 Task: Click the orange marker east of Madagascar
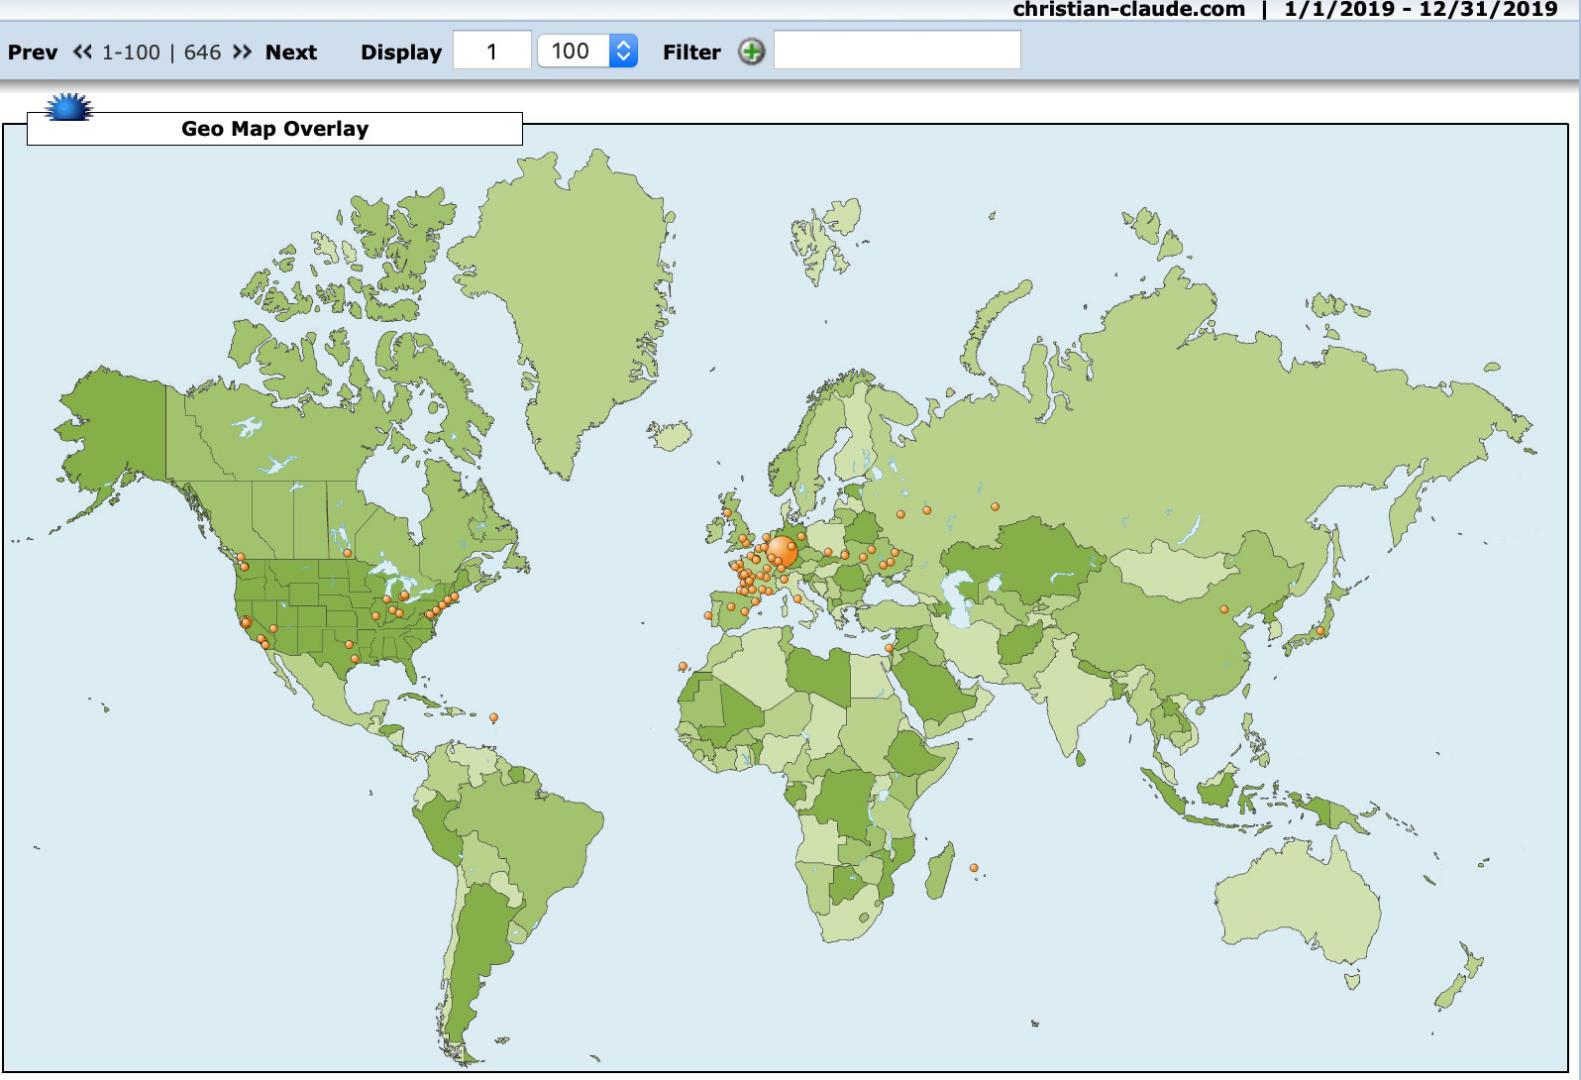(x=974, y=868)
